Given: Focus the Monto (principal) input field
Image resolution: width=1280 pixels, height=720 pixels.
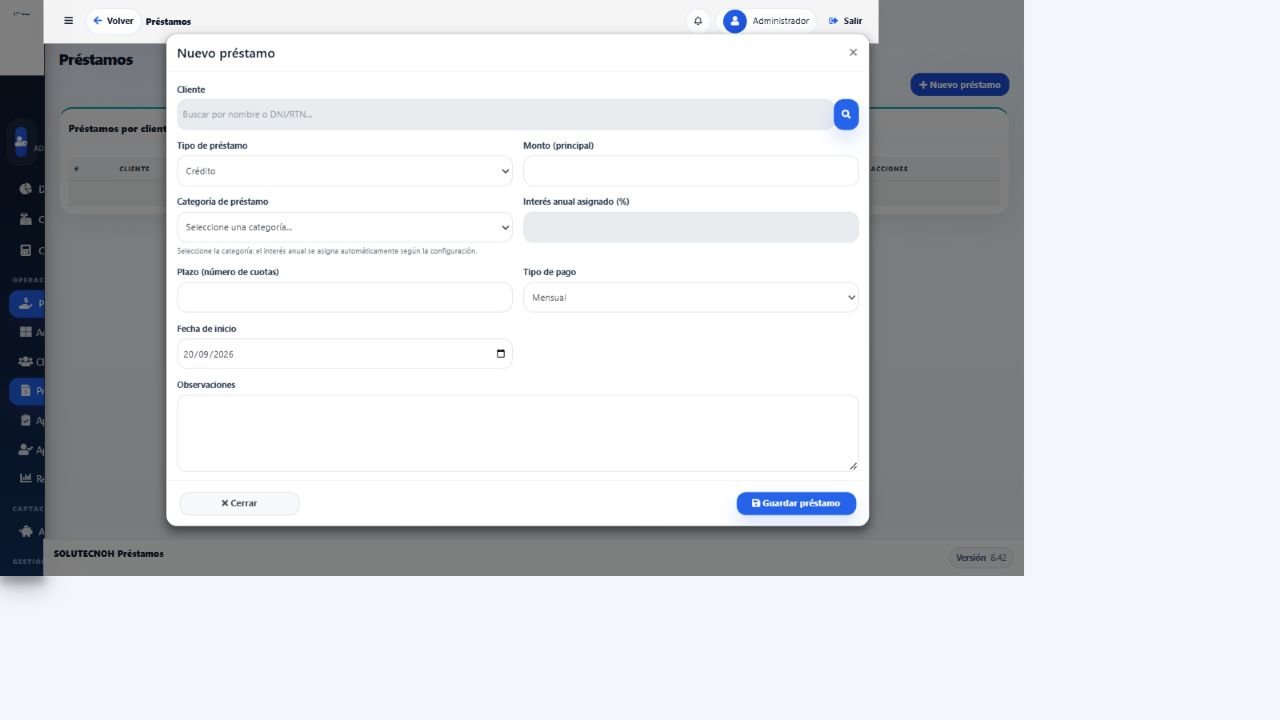Looking at the screenshot, I should (x=691, y=171).
